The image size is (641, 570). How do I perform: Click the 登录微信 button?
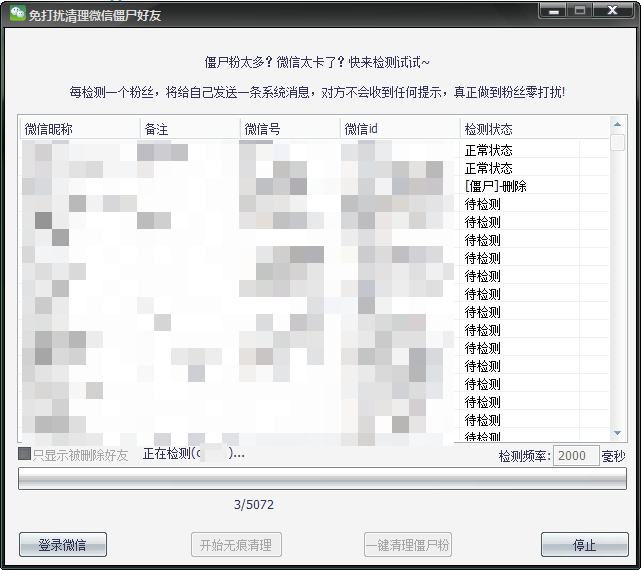[x=63, y=545]
